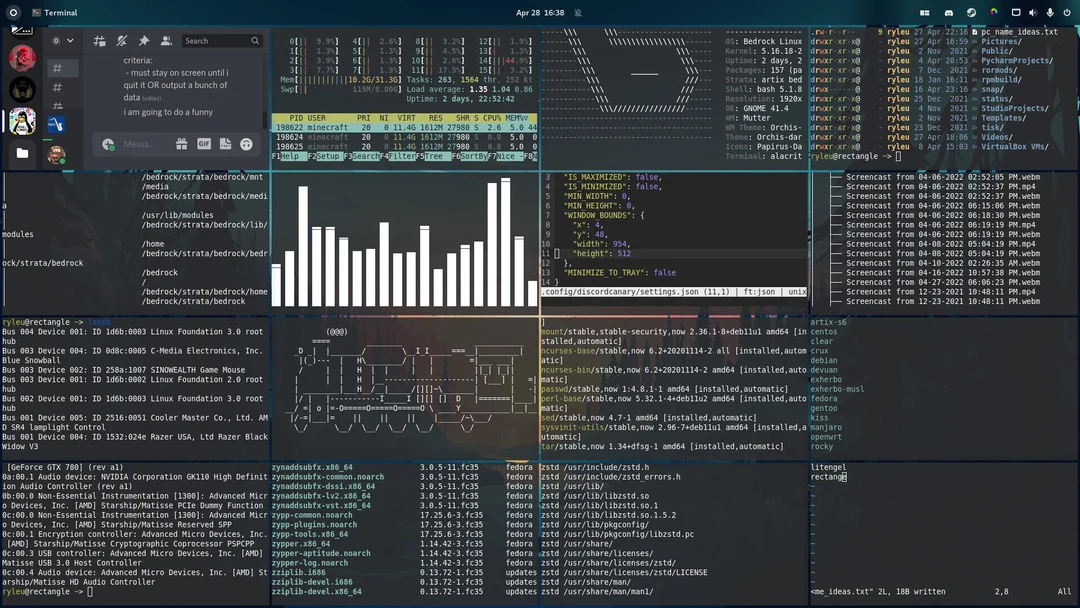Screen dimensions: 1080x608
Task: Open the emoji picker in the message bar
Action: click(x=245, y=145)
